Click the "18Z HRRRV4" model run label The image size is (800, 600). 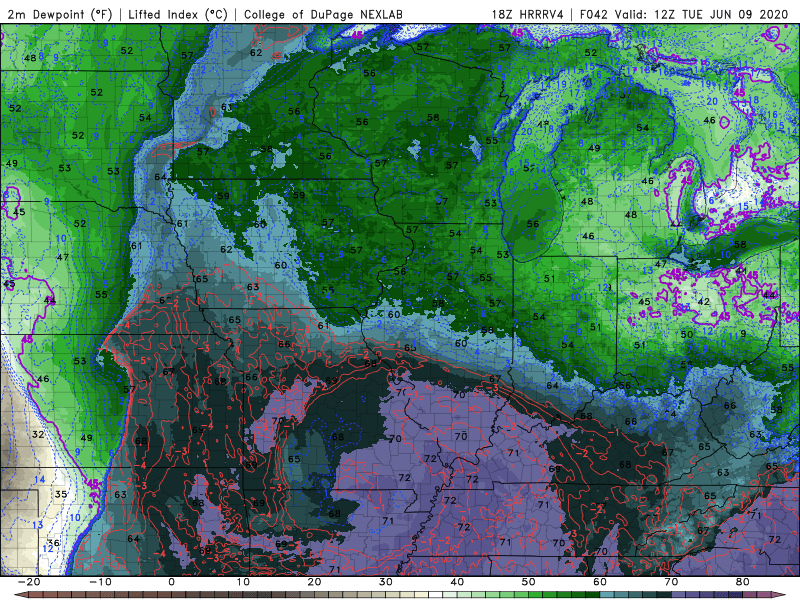pos(528,14)
